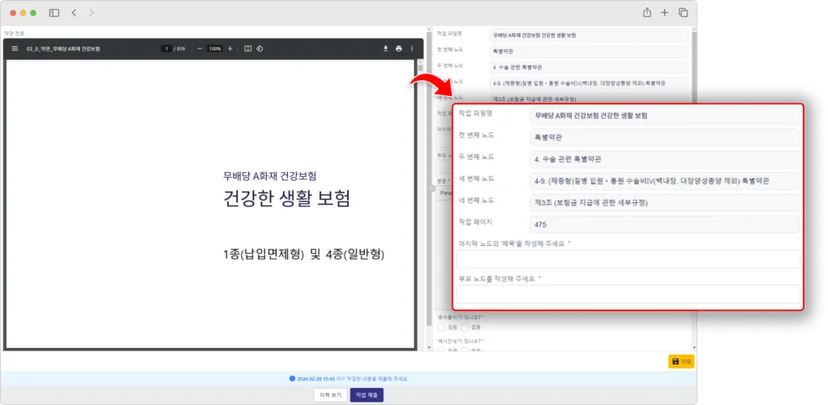Click the notice text beside the info icon
The height and width of the screenshot is (405, 828).
[352, 379]
